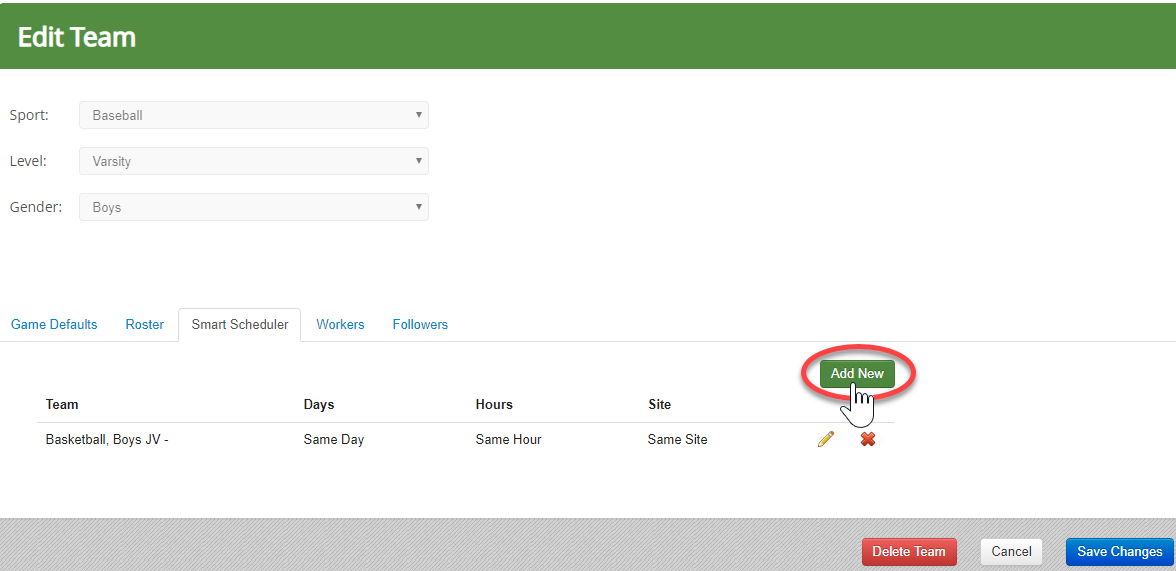Select the Smart Scheduler tab
The width and height of the screenshot is (1176, 571).
pyautogui.click(x=240, y=325)
